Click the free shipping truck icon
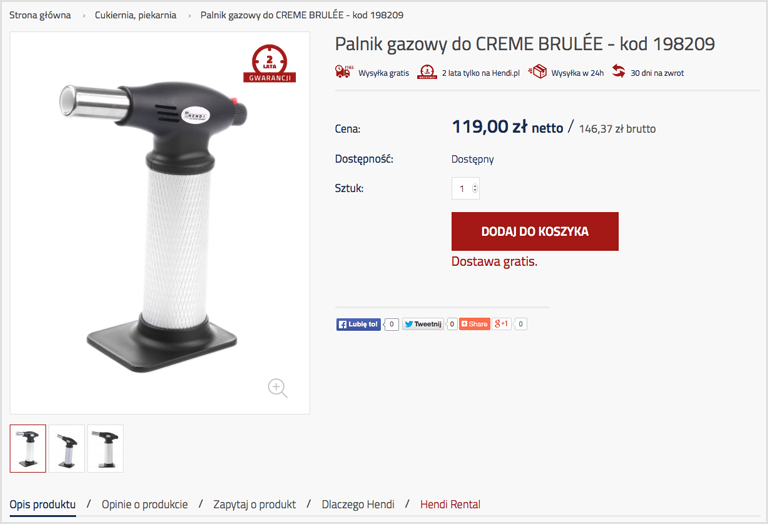Screen dimensions: 768x524 pos(344,72)
